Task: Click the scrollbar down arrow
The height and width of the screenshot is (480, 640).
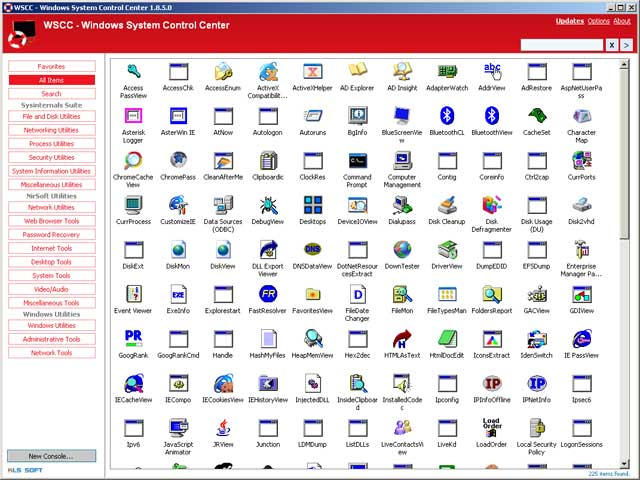Action: [624, 464]
